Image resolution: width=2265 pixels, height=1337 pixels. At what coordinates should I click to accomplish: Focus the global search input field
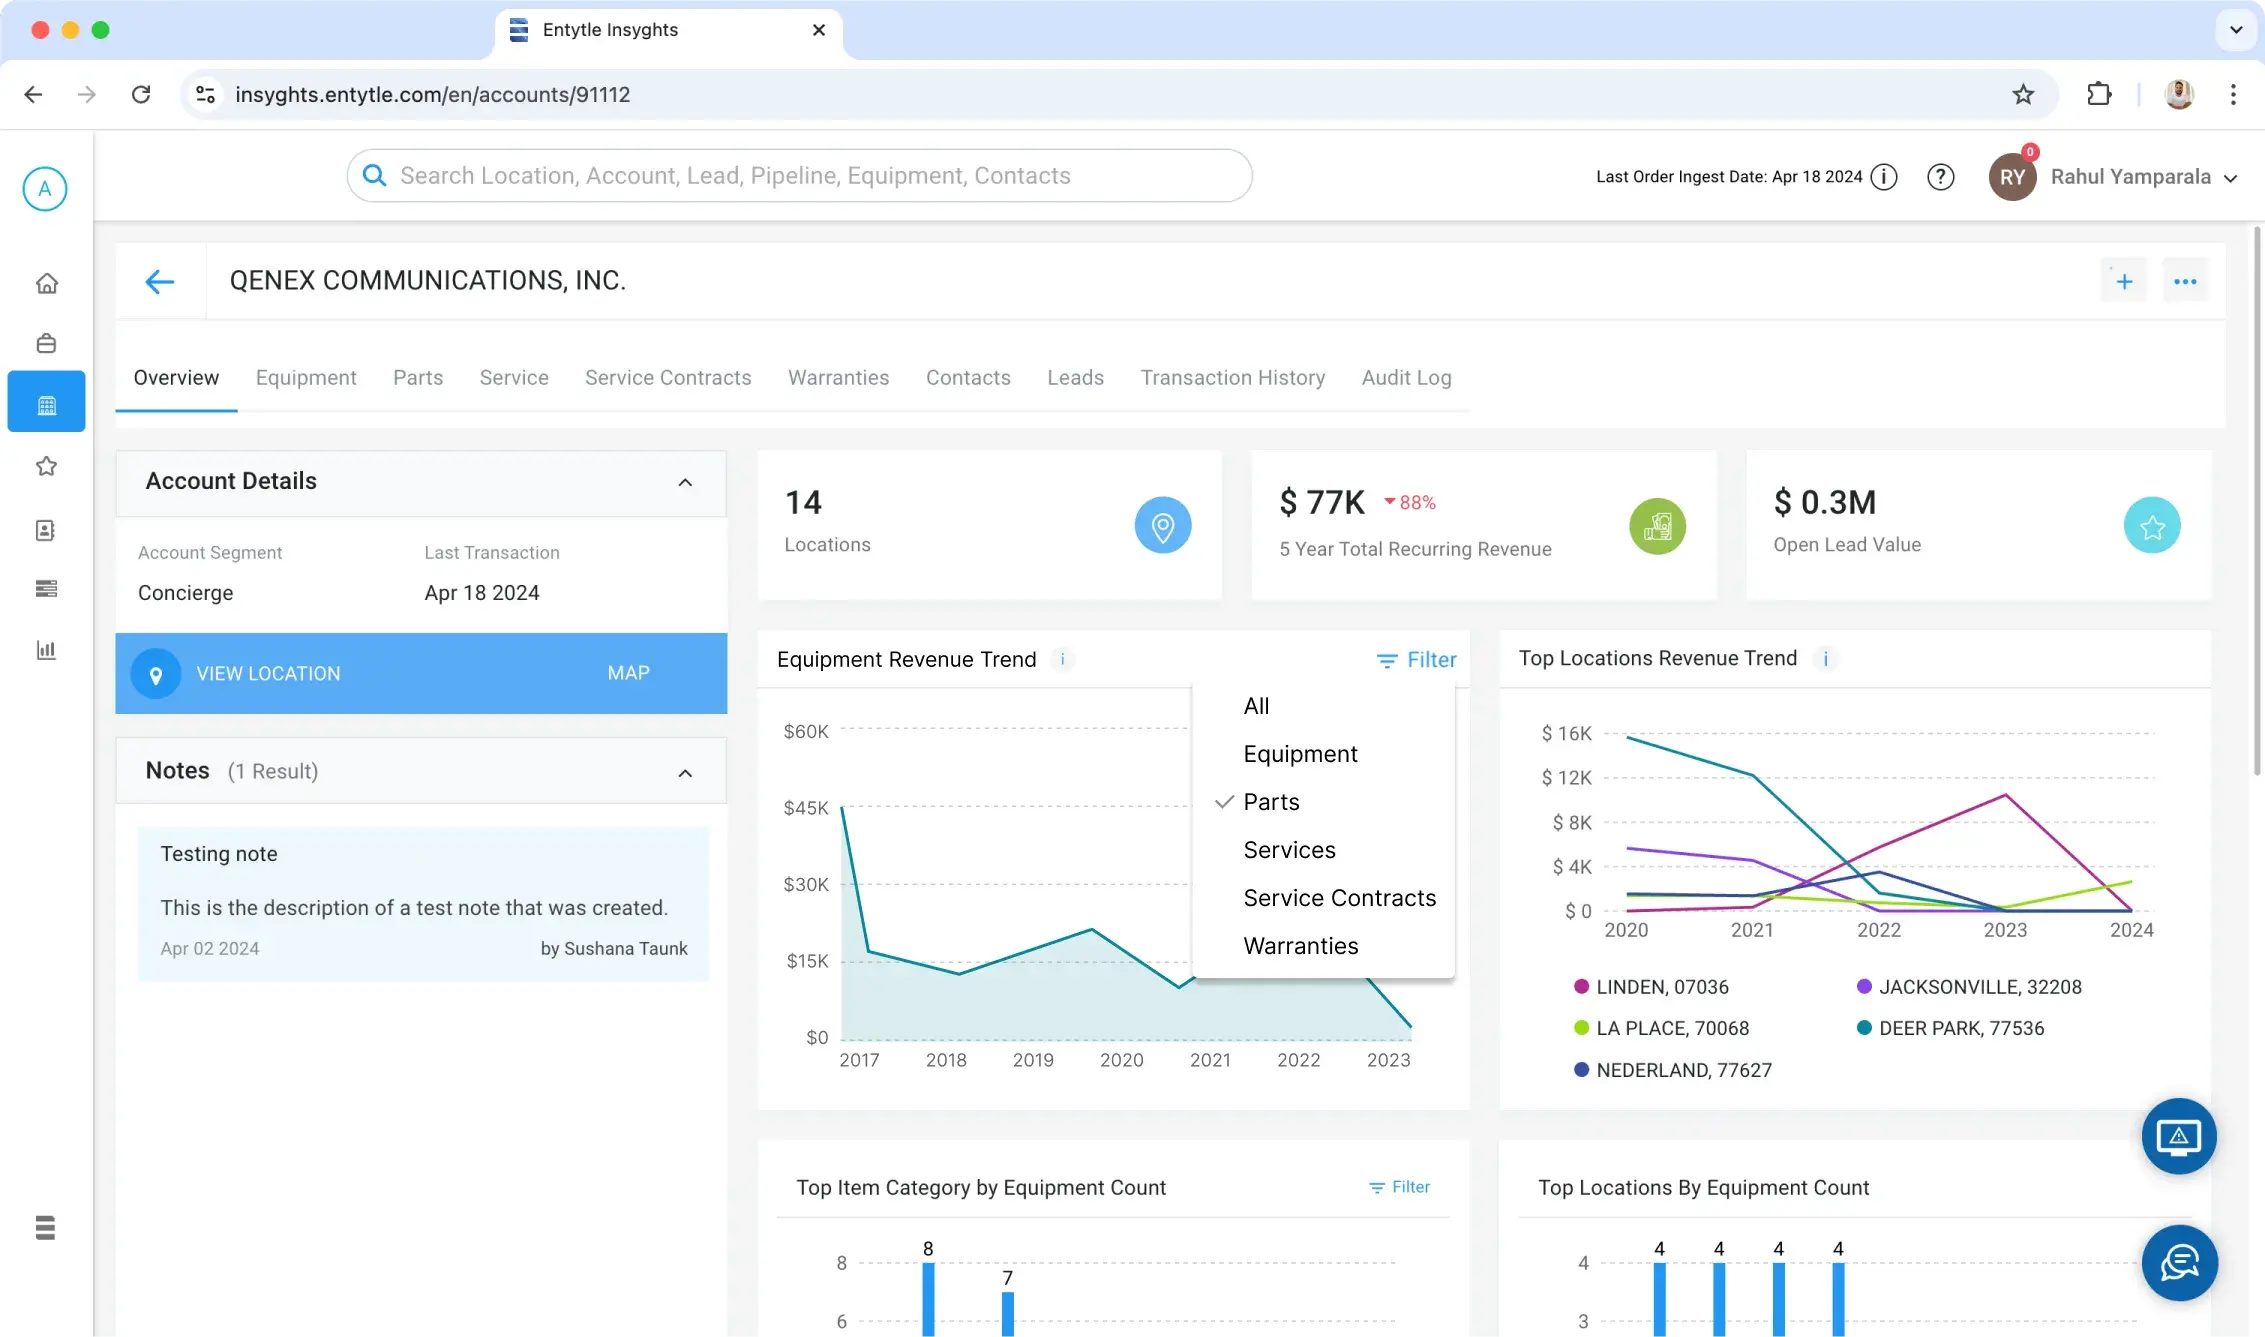(x=799, y=176)
